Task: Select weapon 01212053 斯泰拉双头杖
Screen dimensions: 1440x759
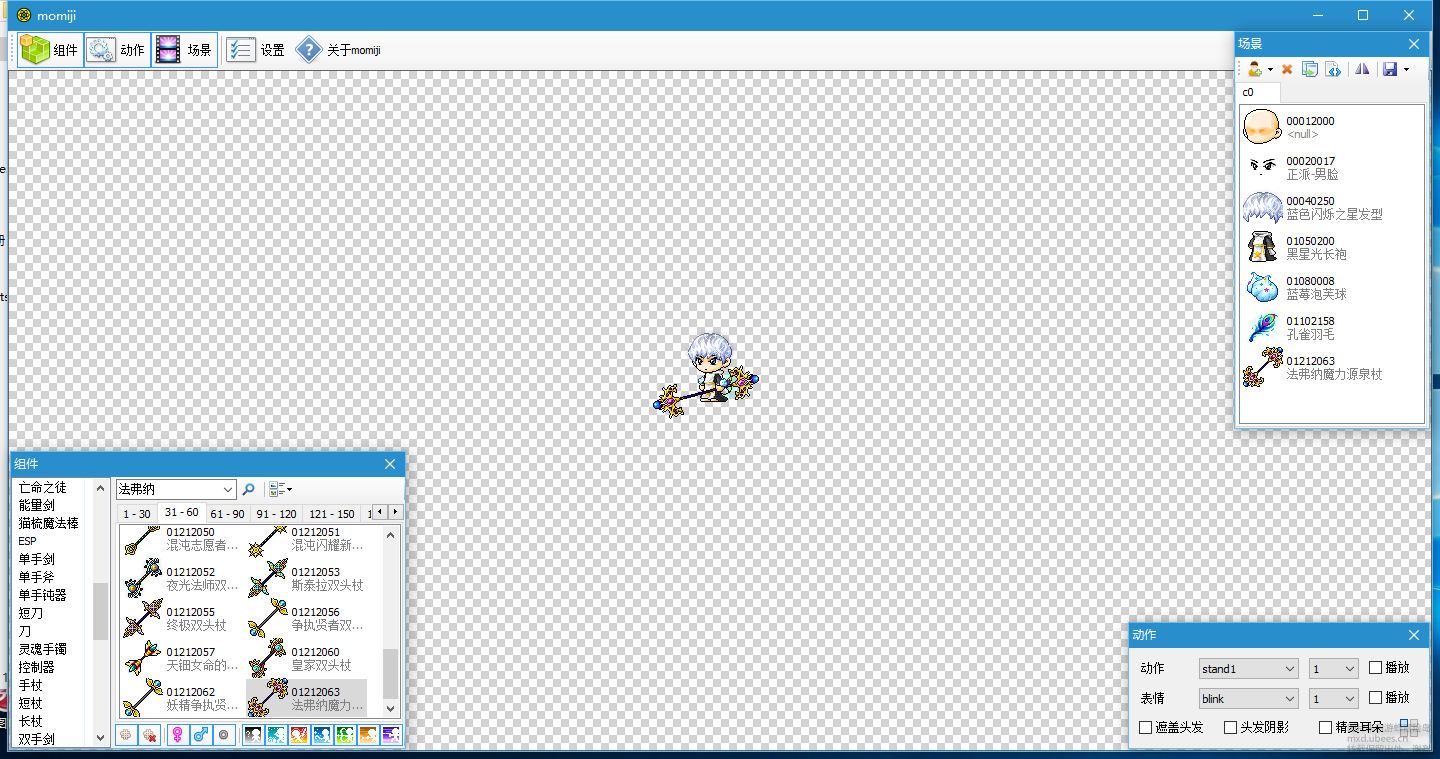Action: 307,578
